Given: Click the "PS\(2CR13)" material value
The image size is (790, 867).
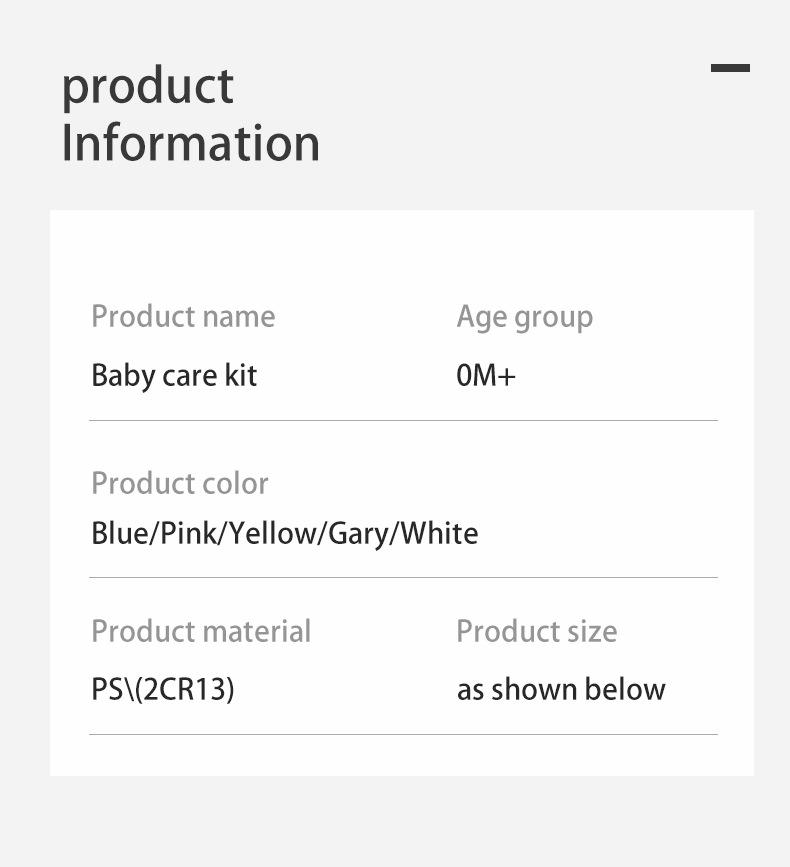Looking at the screenshot, I should [x=162, y=690].
